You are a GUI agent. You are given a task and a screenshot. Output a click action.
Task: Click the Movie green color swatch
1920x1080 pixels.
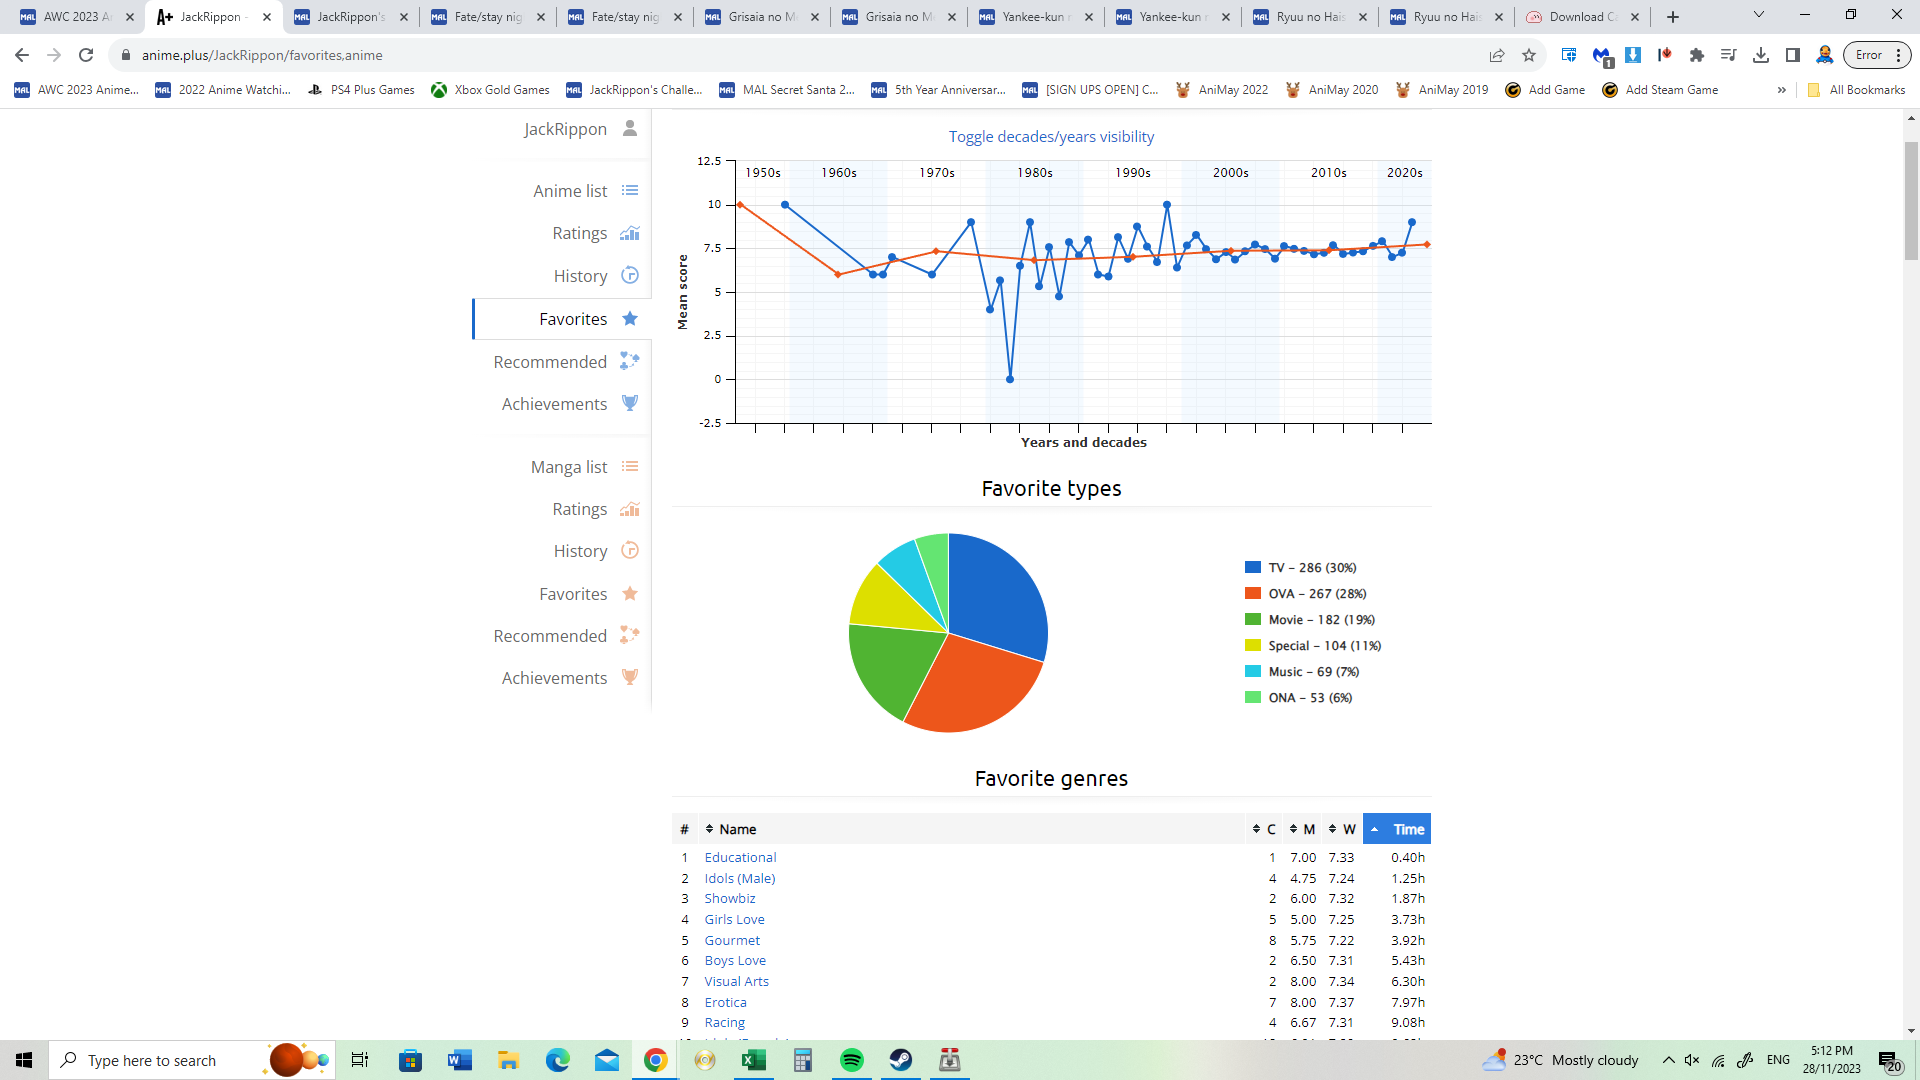point(1253,620)
